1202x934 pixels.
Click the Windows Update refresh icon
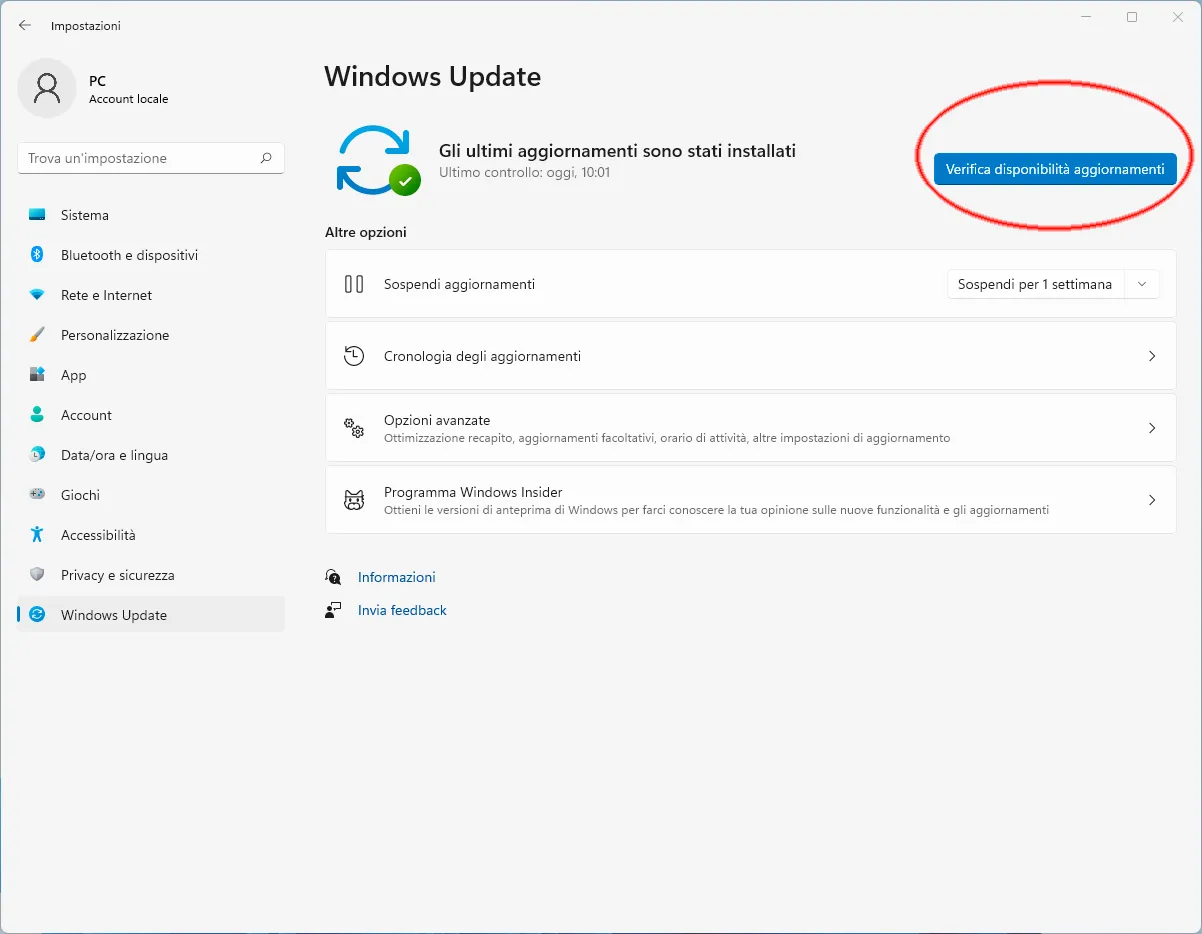pyautogui.click(x=39, y=614)
